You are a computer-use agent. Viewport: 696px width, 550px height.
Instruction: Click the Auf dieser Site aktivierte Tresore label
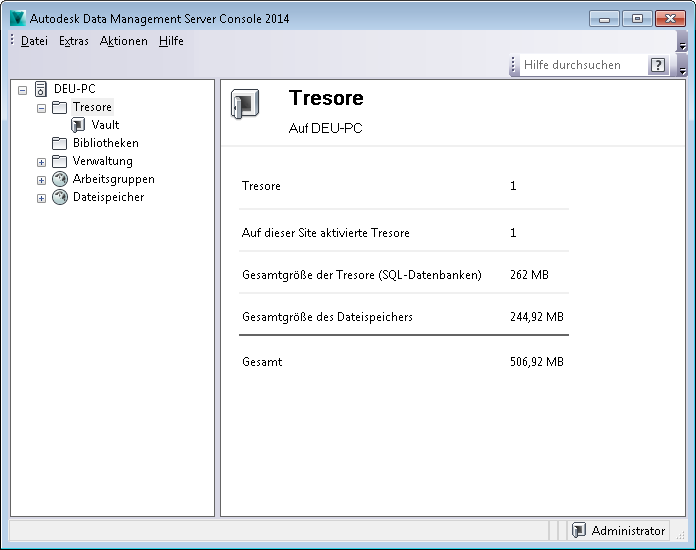click(325, 233)
